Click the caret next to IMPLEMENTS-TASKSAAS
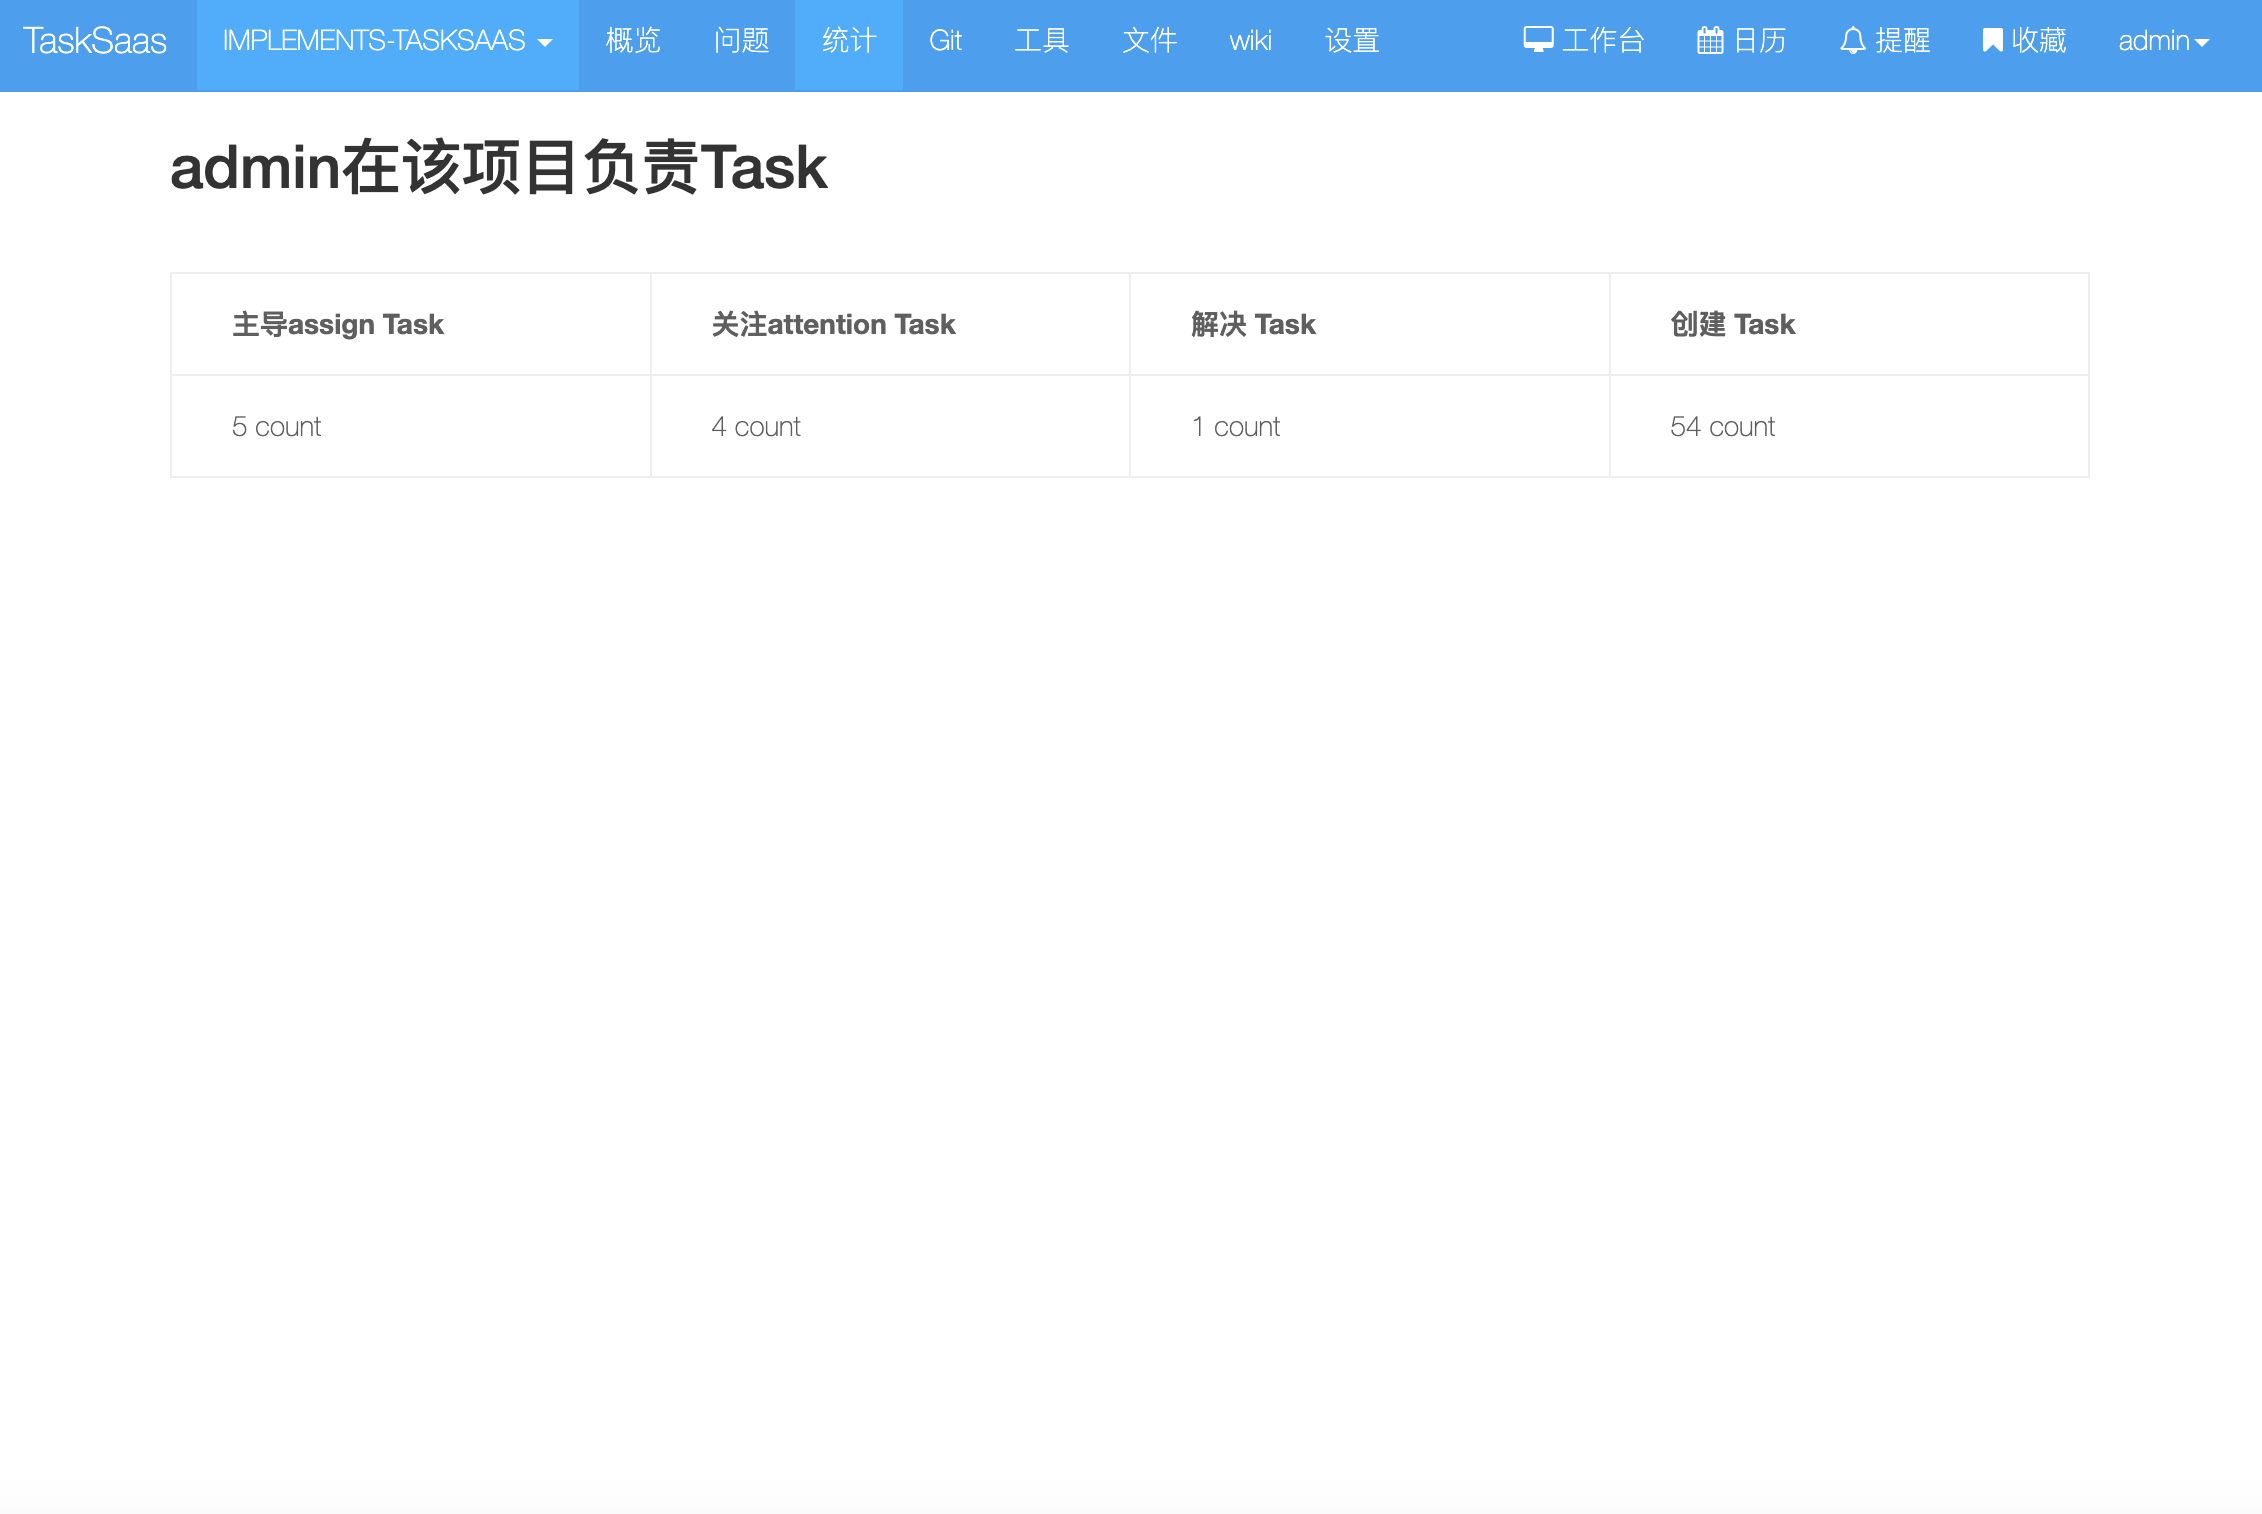The image size is (2262, 1514). (x=545, y=43)
